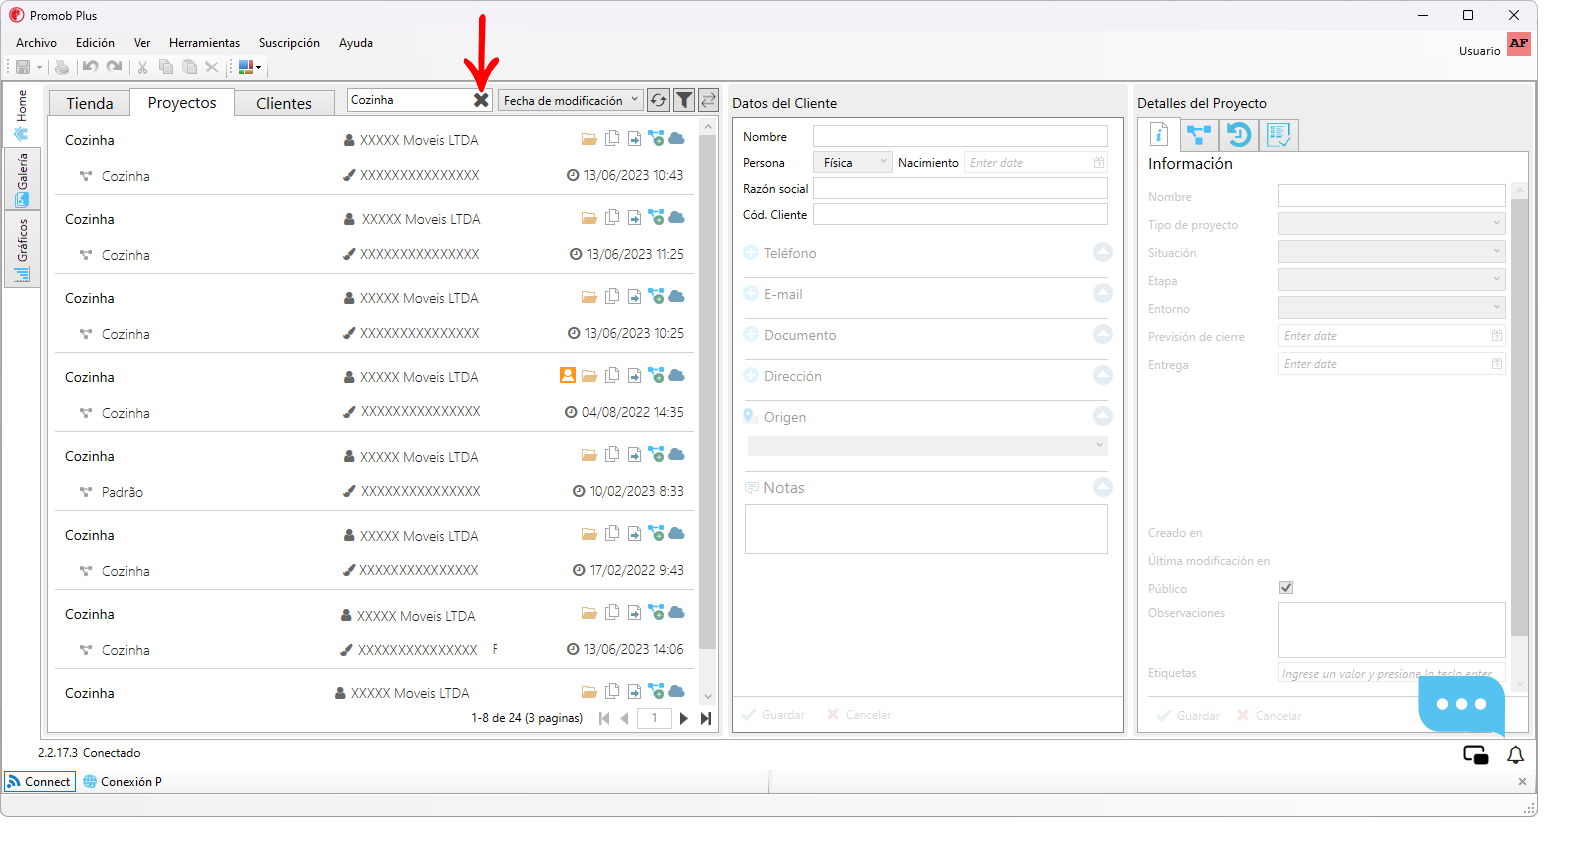Click the client Nombre input field
Viewport: 1571px width, 851px height.
(960, 136)
